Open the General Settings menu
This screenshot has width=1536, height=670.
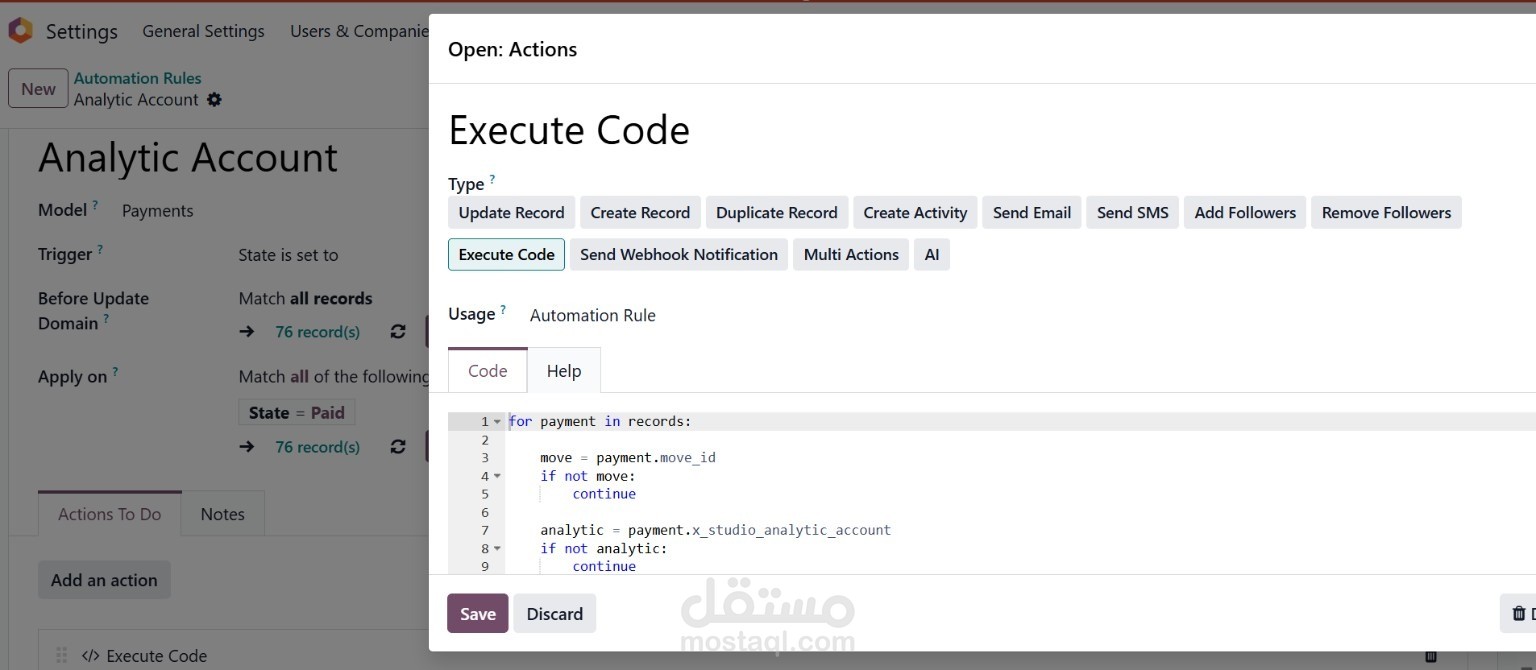(x=203, y=31)
